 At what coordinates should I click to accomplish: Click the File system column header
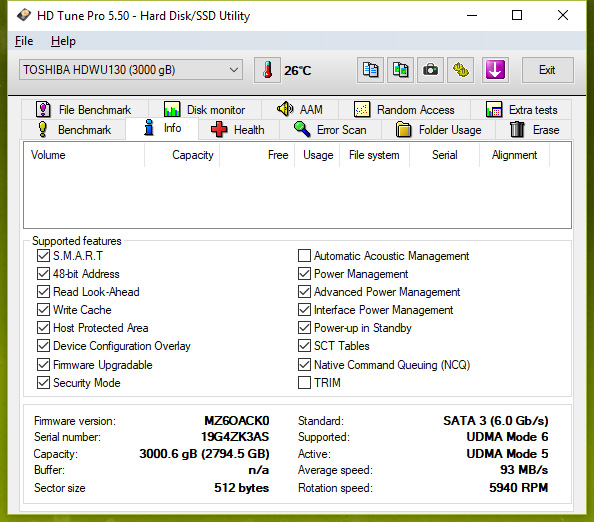[374, 155]
